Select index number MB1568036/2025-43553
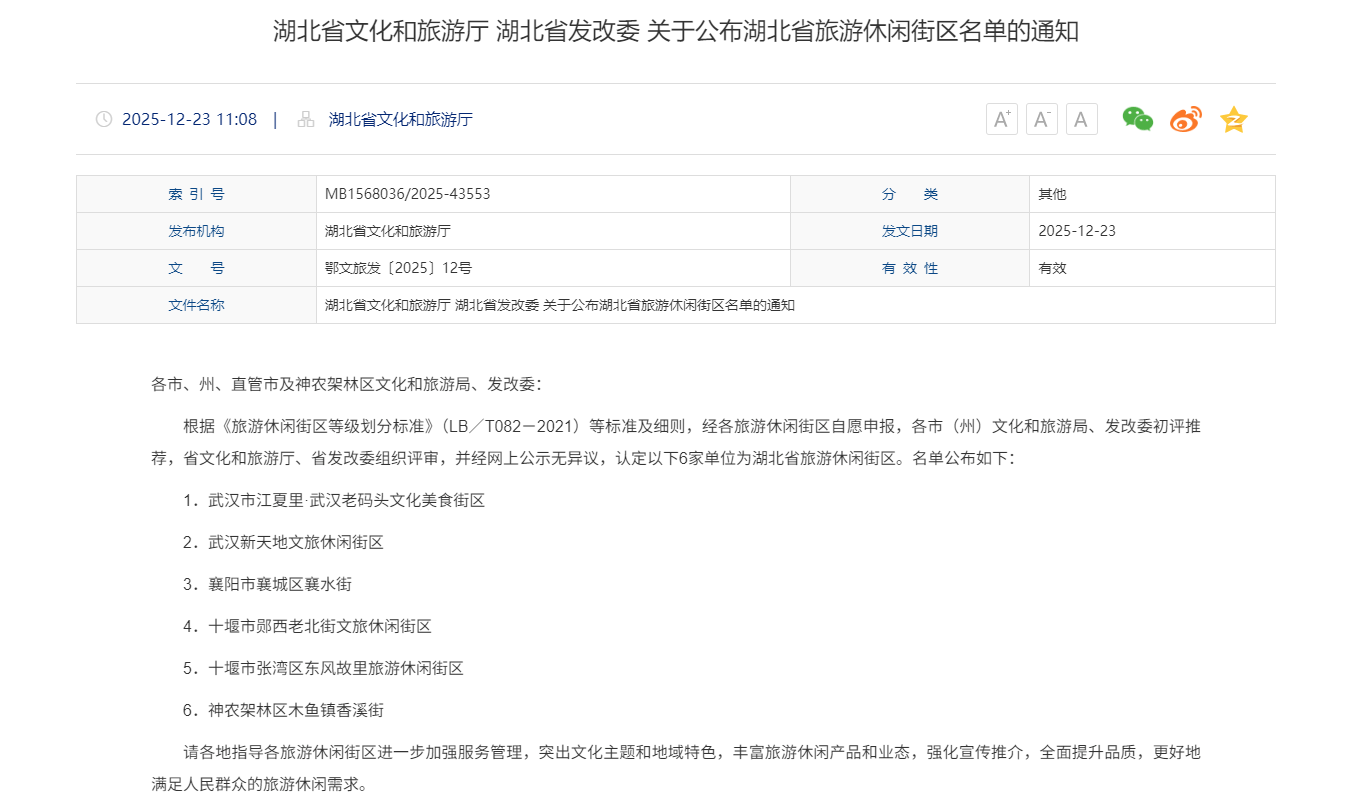Viewport: 1350px width, 809px height. coord(407,194)
